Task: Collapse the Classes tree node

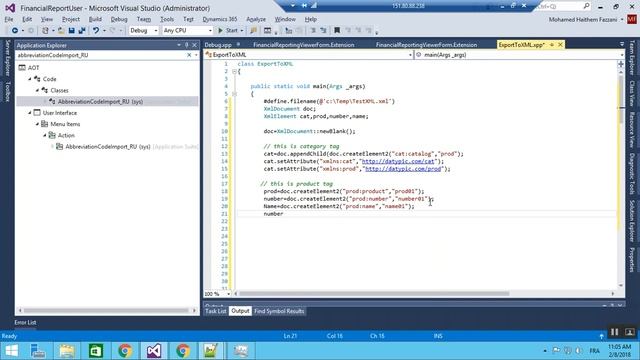Action: click(37, 90)
